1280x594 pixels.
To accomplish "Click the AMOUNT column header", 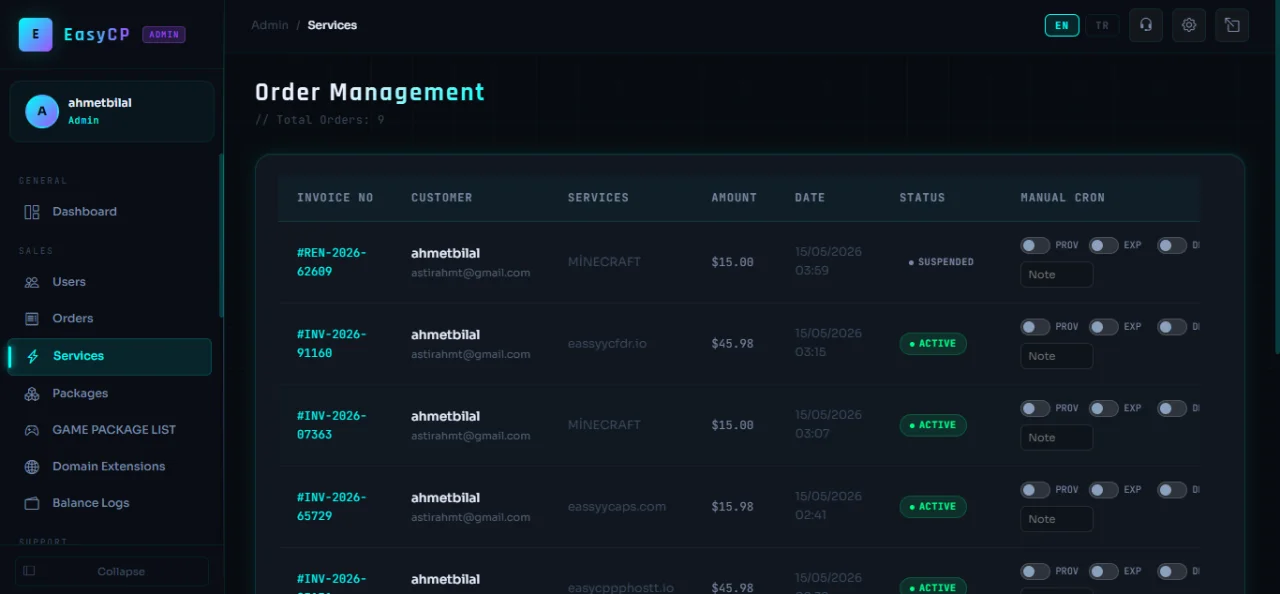I will pyautogui.click(x=734, y=198).
